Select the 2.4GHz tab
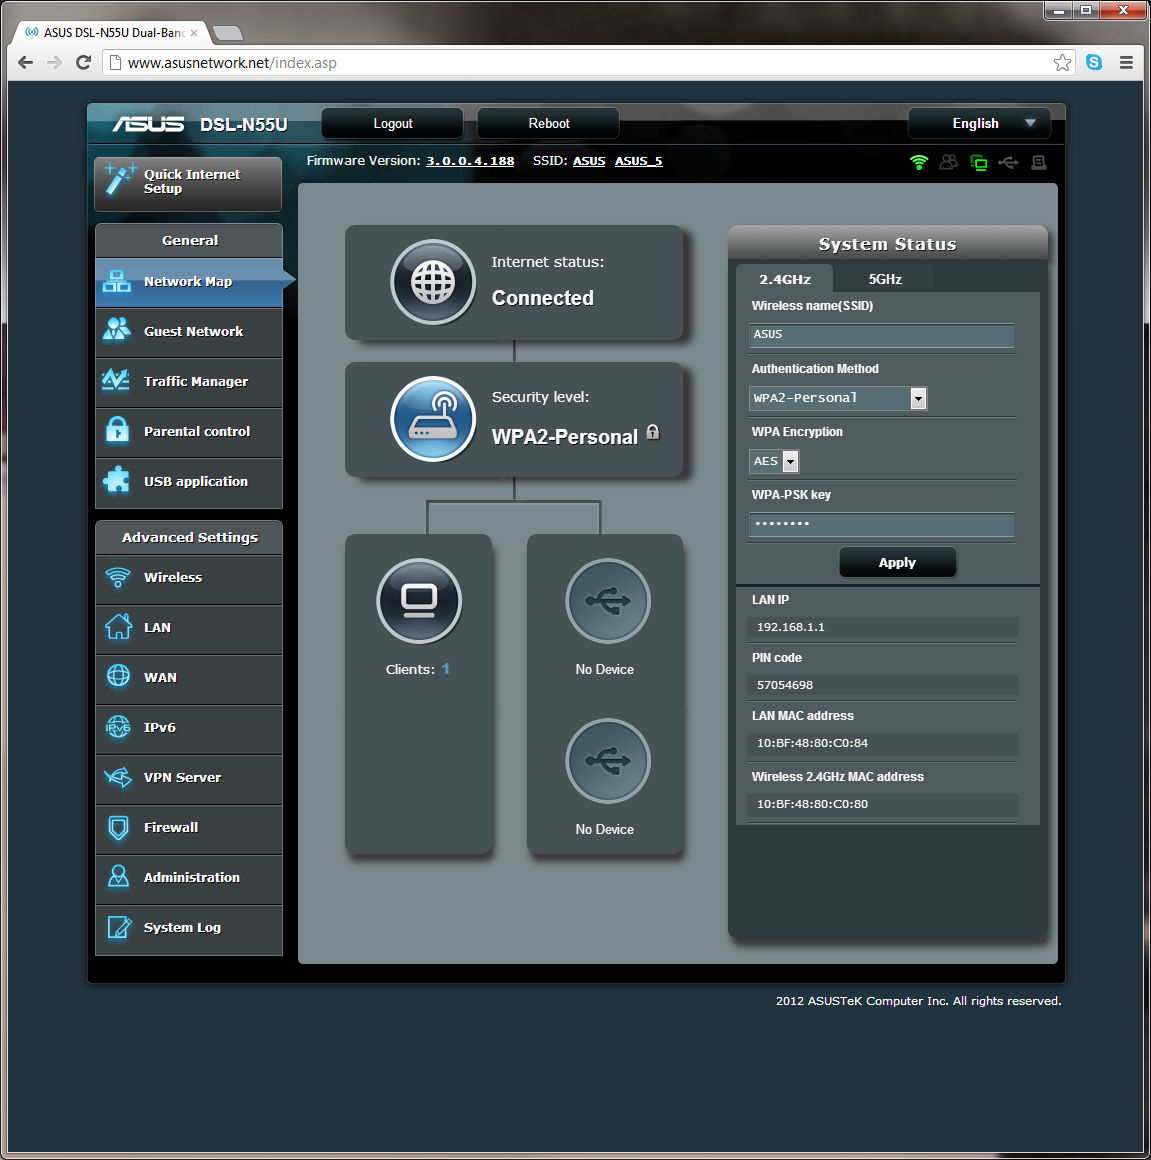This screenshot has width=1151, height=1160. point(786,279)
